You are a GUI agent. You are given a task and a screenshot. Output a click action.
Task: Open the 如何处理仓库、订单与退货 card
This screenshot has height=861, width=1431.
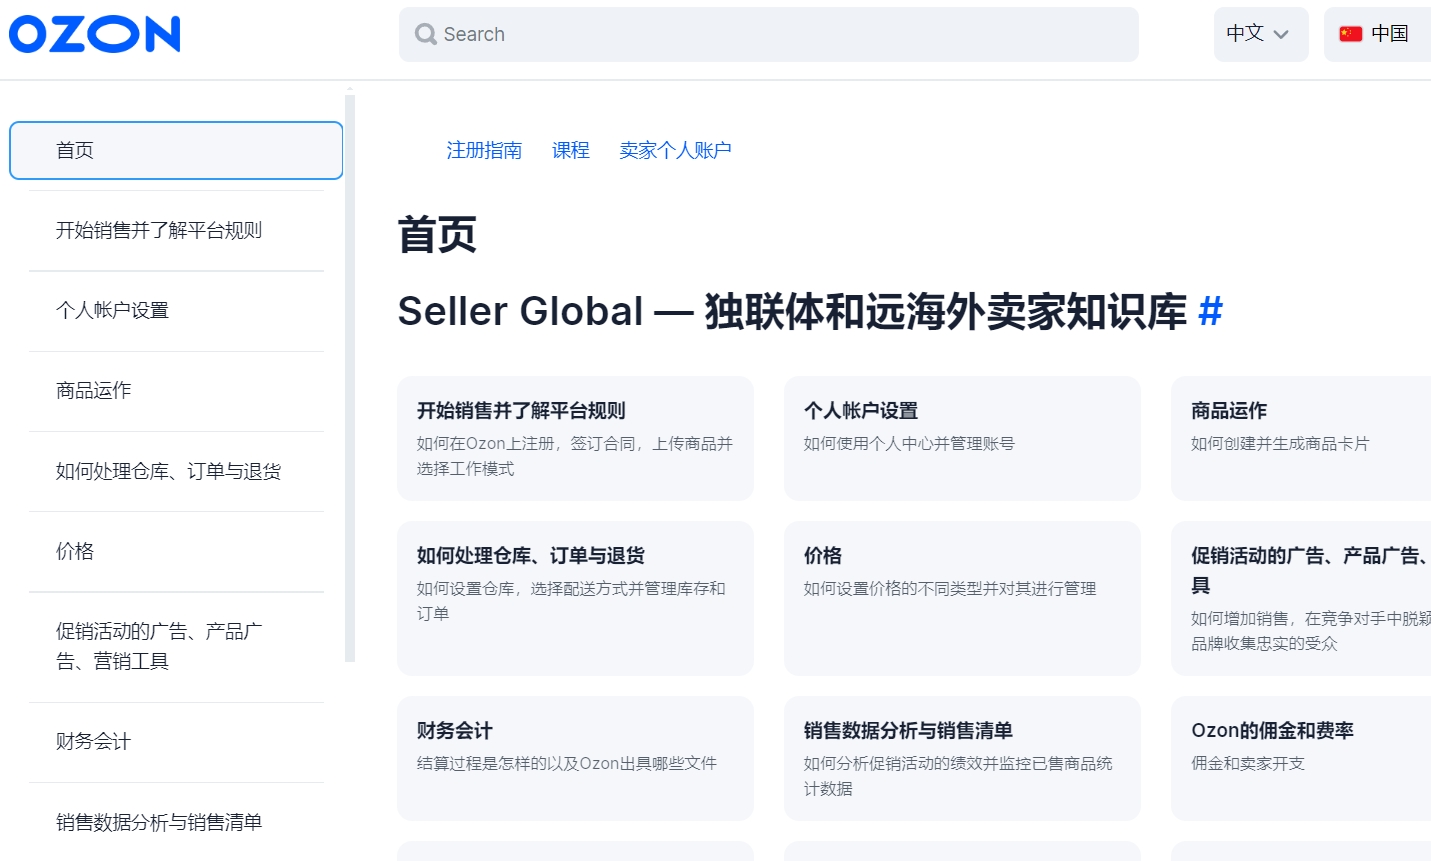pyautogui.click(x=575, y=598)
